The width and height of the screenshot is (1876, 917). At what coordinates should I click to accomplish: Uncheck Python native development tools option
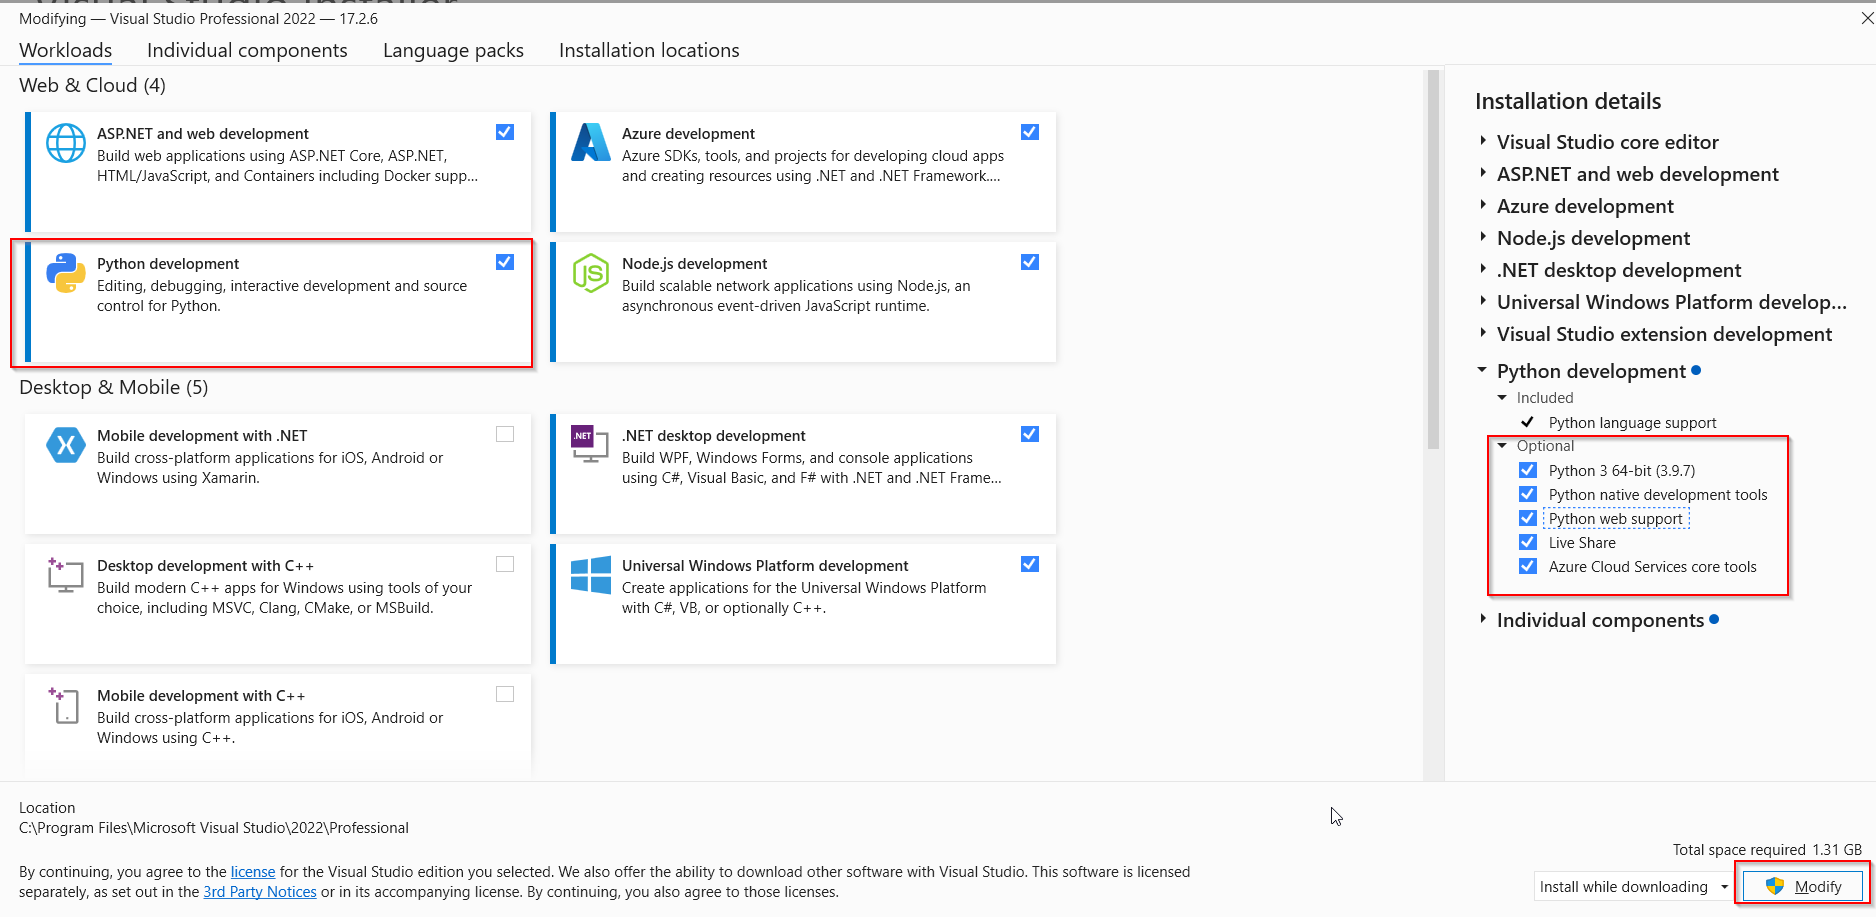(1528, 494)
